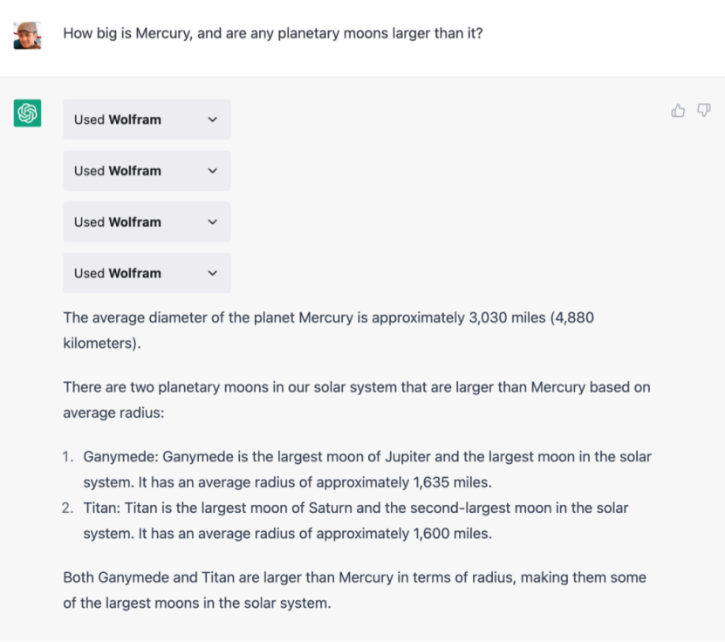Image resolution: width=725 pixels, height=642 pixels.
Task: Click the word 'kilometers).' in the first paragraph
Action: tap(102, 343)
